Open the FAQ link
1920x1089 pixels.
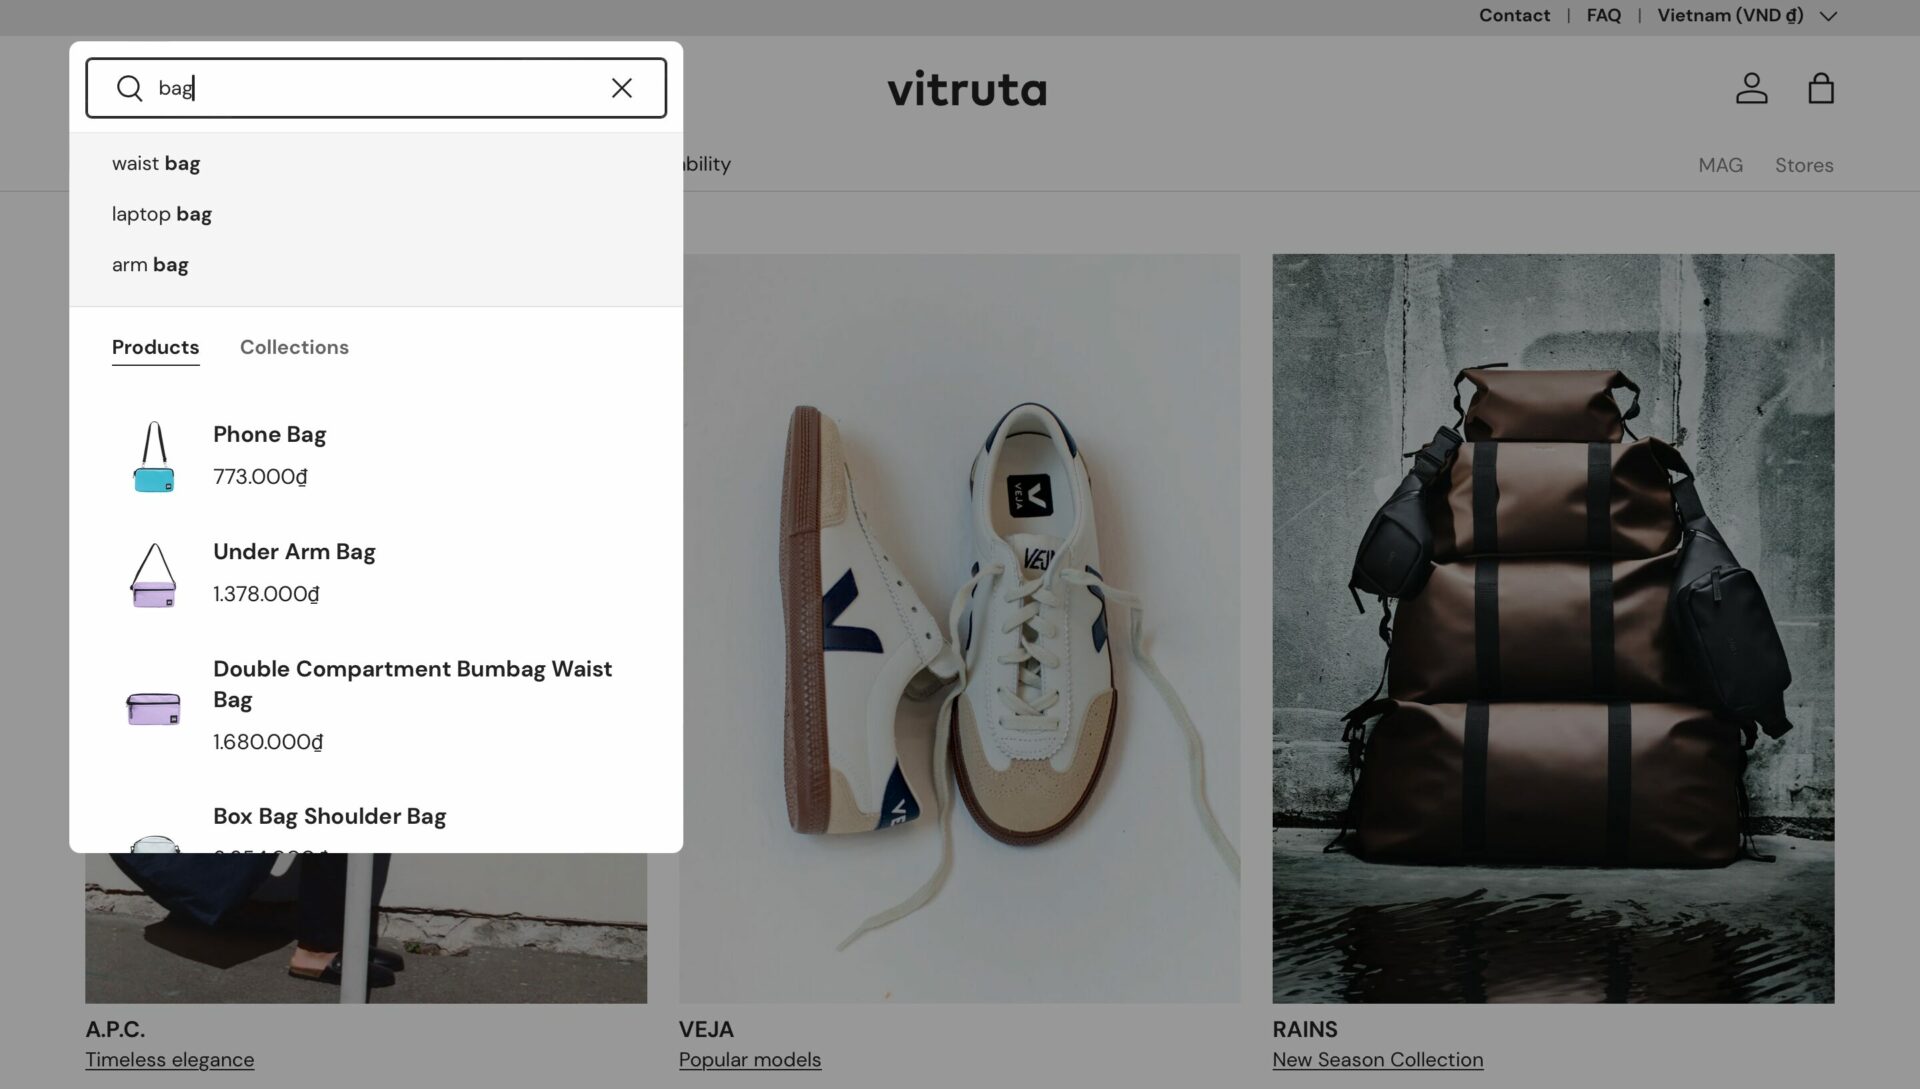[x=1603, y=15]
